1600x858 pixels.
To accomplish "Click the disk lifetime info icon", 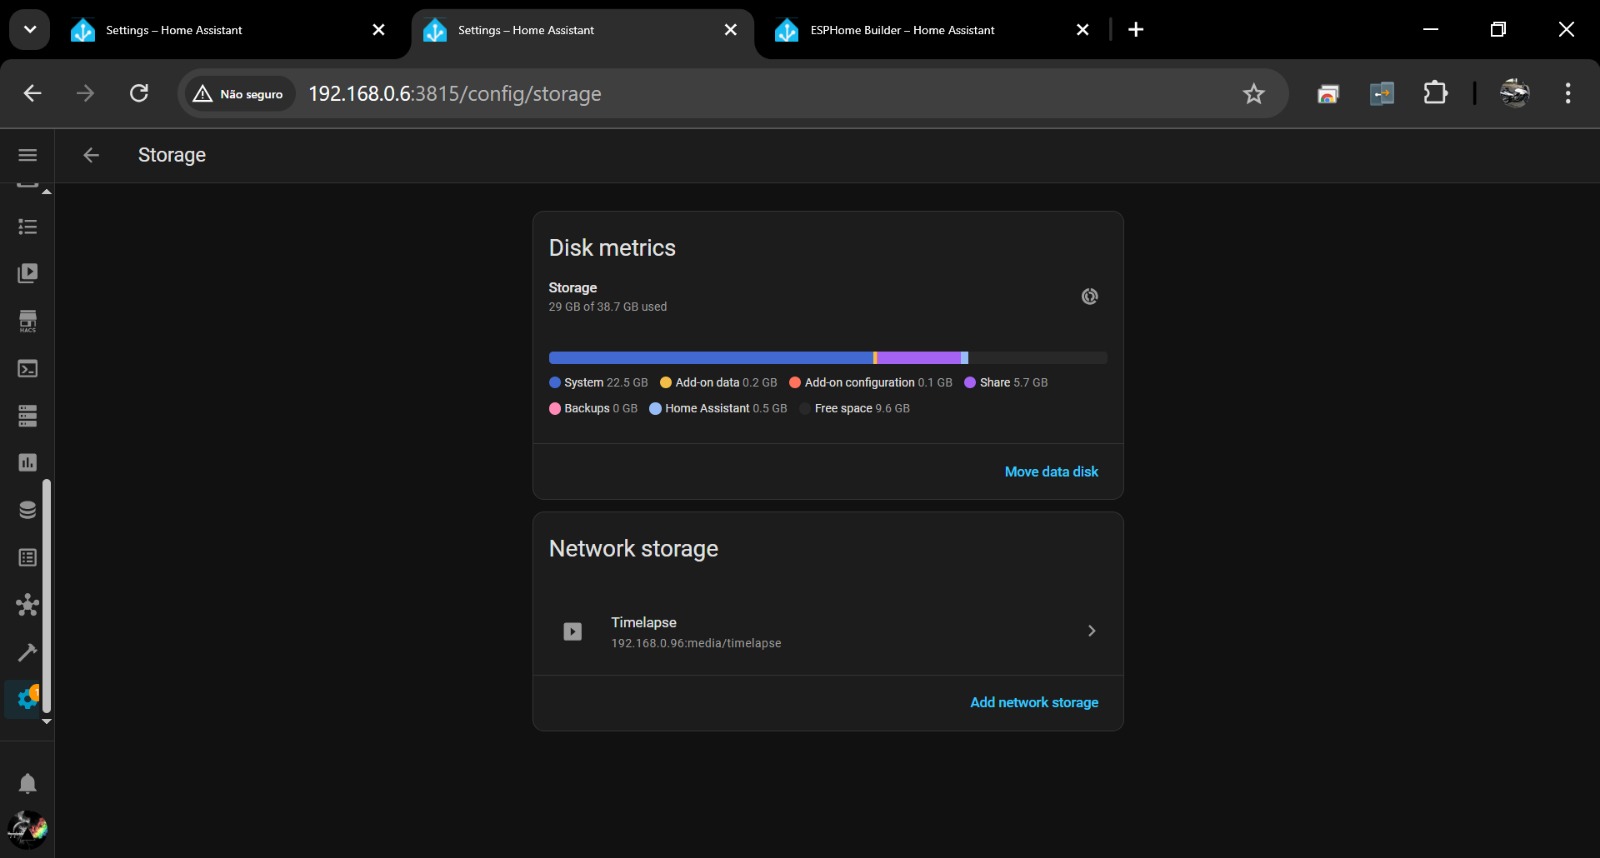I will pos(1090,296).
